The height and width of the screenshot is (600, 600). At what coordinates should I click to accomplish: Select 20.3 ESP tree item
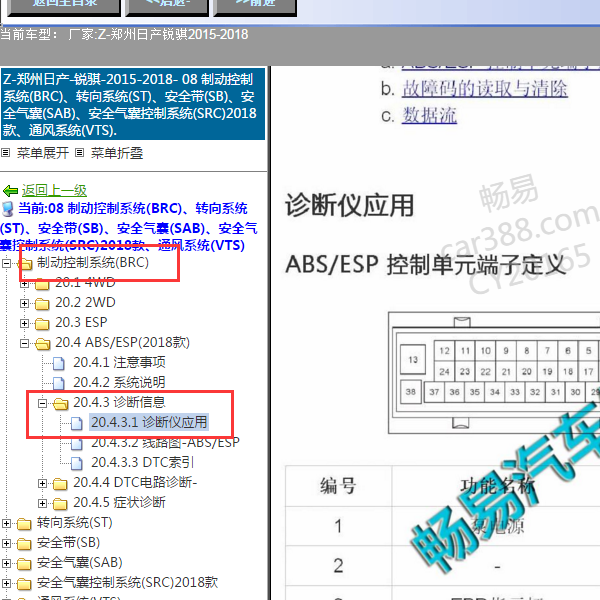(81, 322)
